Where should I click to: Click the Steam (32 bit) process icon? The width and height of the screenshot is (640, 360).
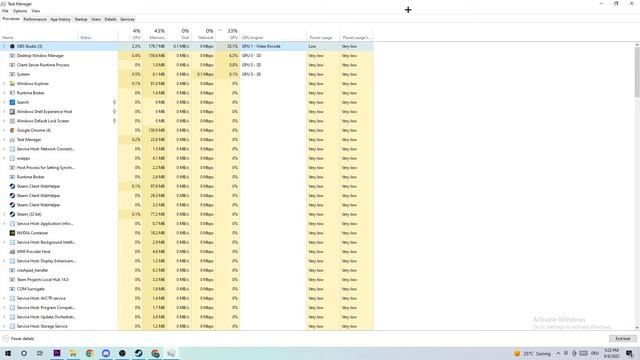pyautogui.click(x=12, y=214)
